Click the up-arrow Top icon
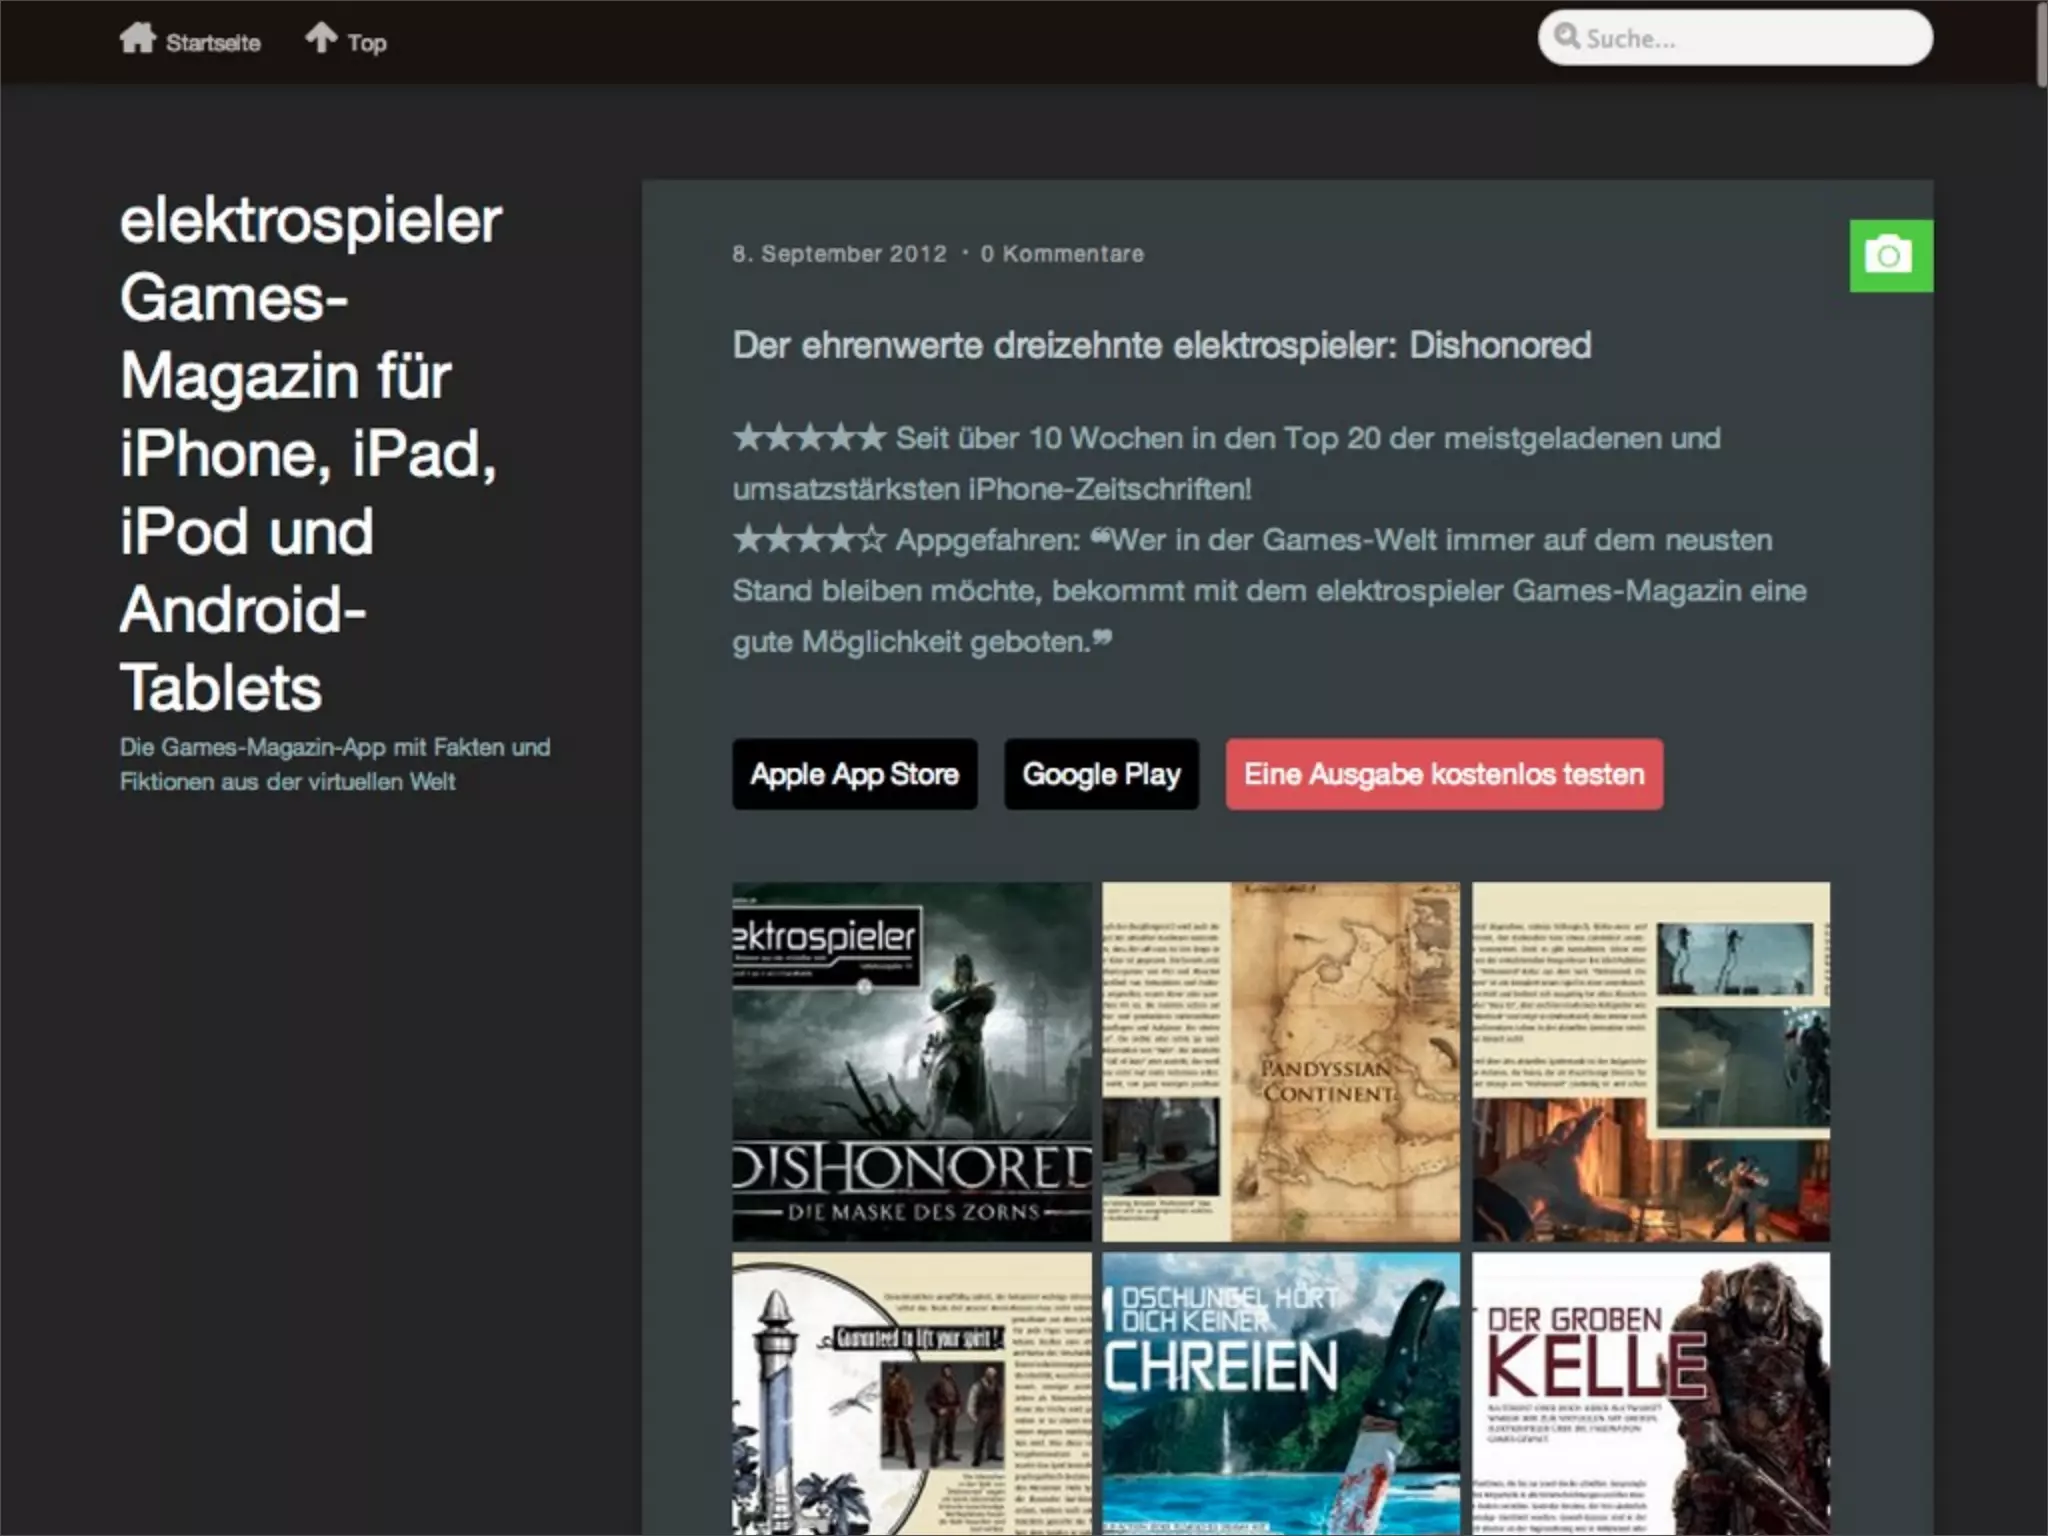2048x1536 pixels. [x=321, y=38]
